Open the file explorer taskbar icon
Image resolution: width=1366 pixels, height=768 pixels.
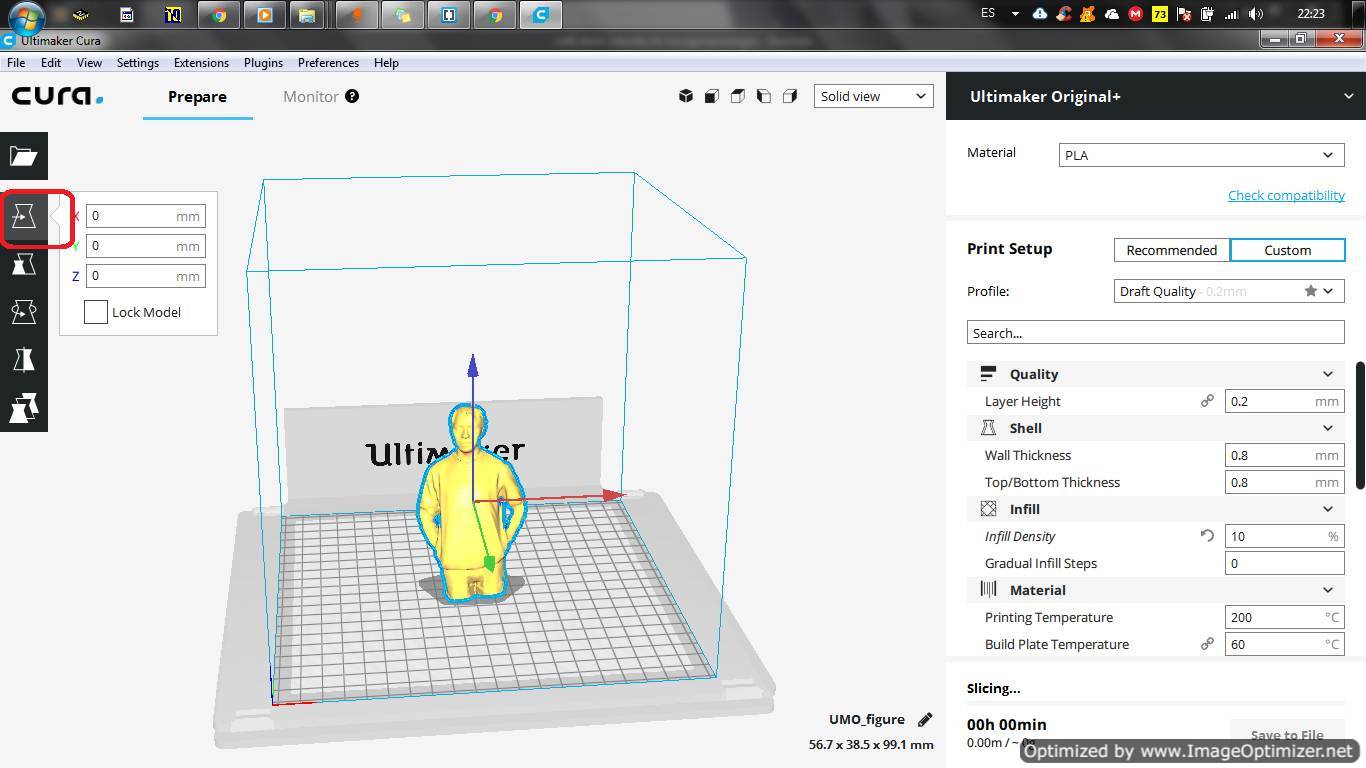307,15
